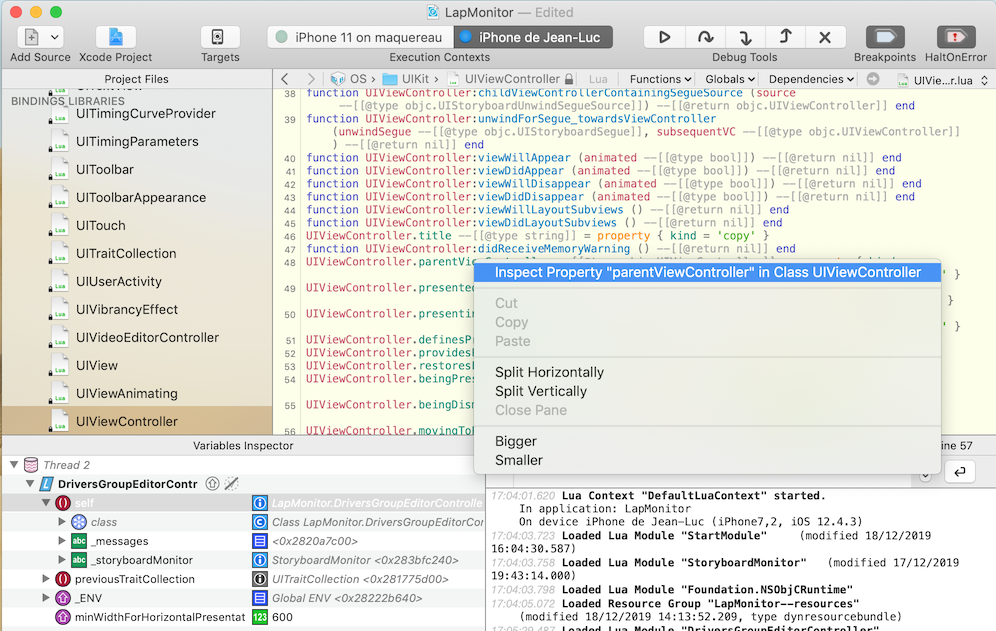
Task: Open the Targets toolbar icon
Action: (218, 37)
